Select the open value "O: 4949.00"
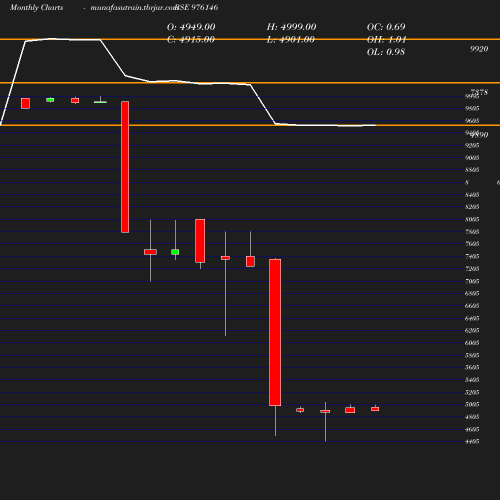Viewport: 500px width, 500px height. tap(191, 27)
